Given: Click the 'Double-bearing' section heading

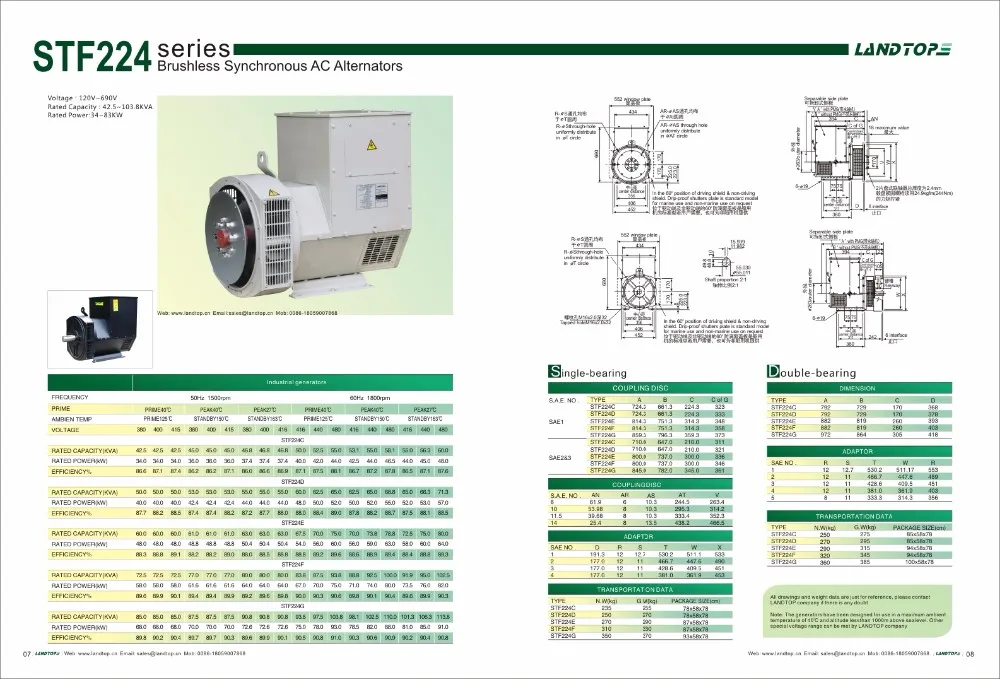Looking at the screenshot, I should click(811, 372).
